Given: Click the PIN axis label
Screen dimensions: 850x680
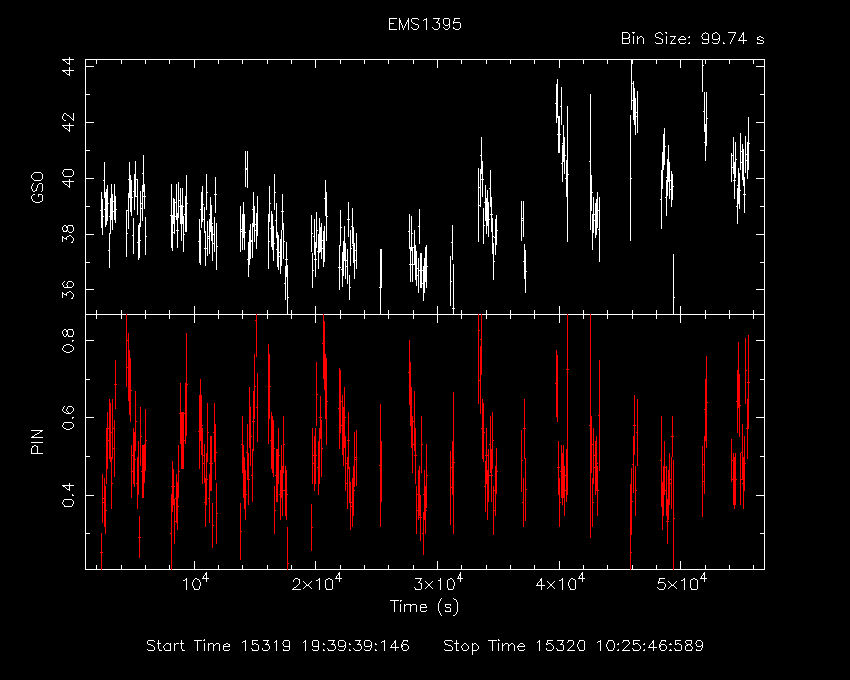Looking at the screenshot, I should 37,441.
